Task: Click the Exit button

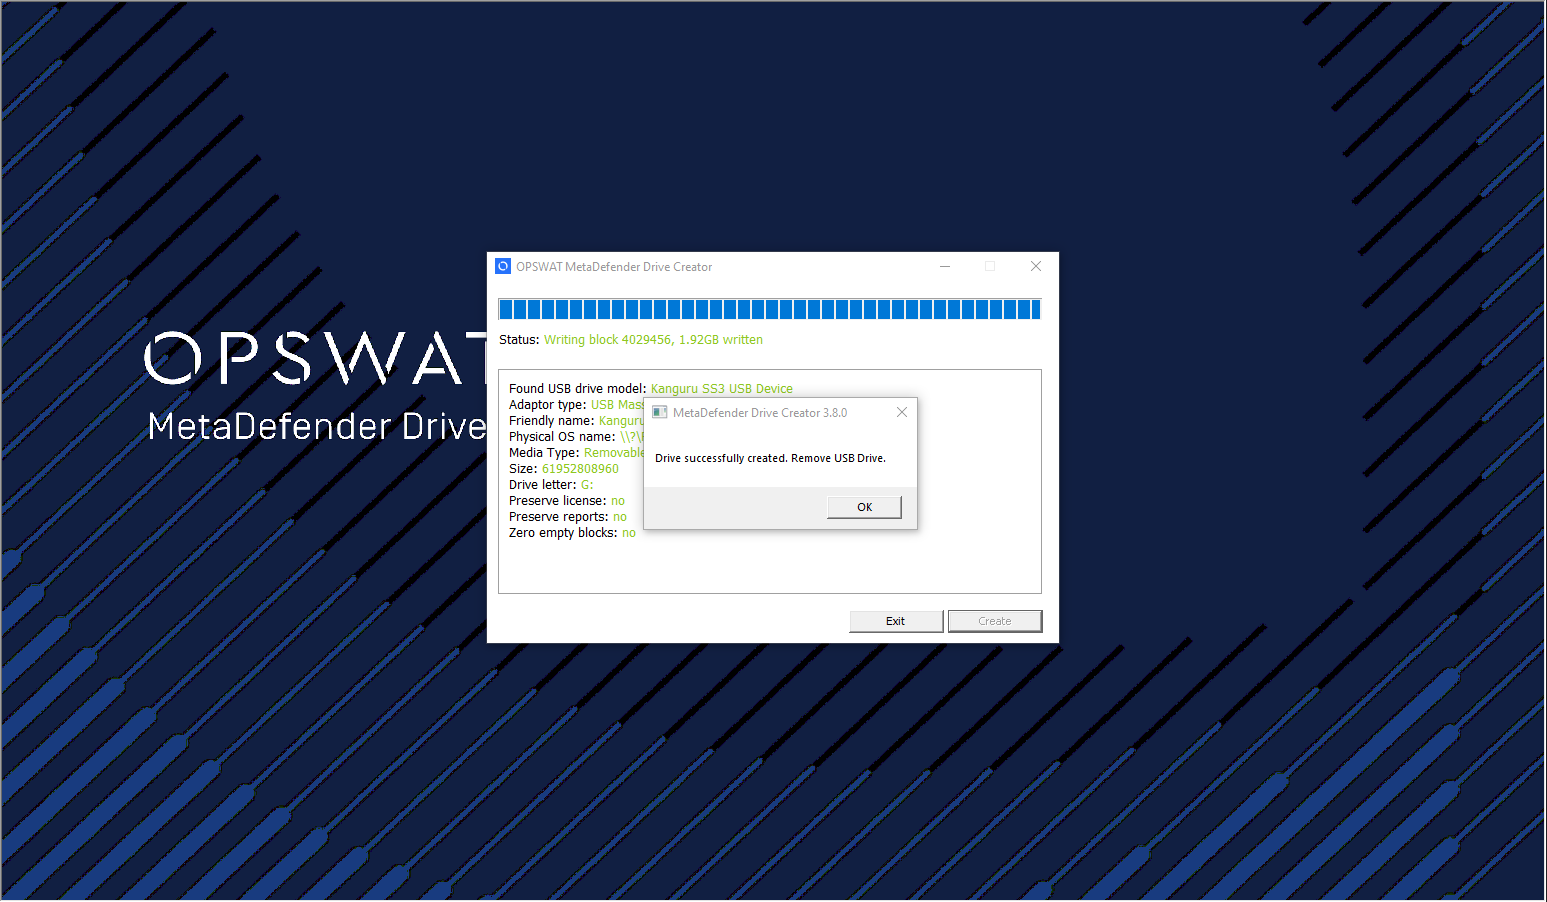Action: tap(896, 621)
